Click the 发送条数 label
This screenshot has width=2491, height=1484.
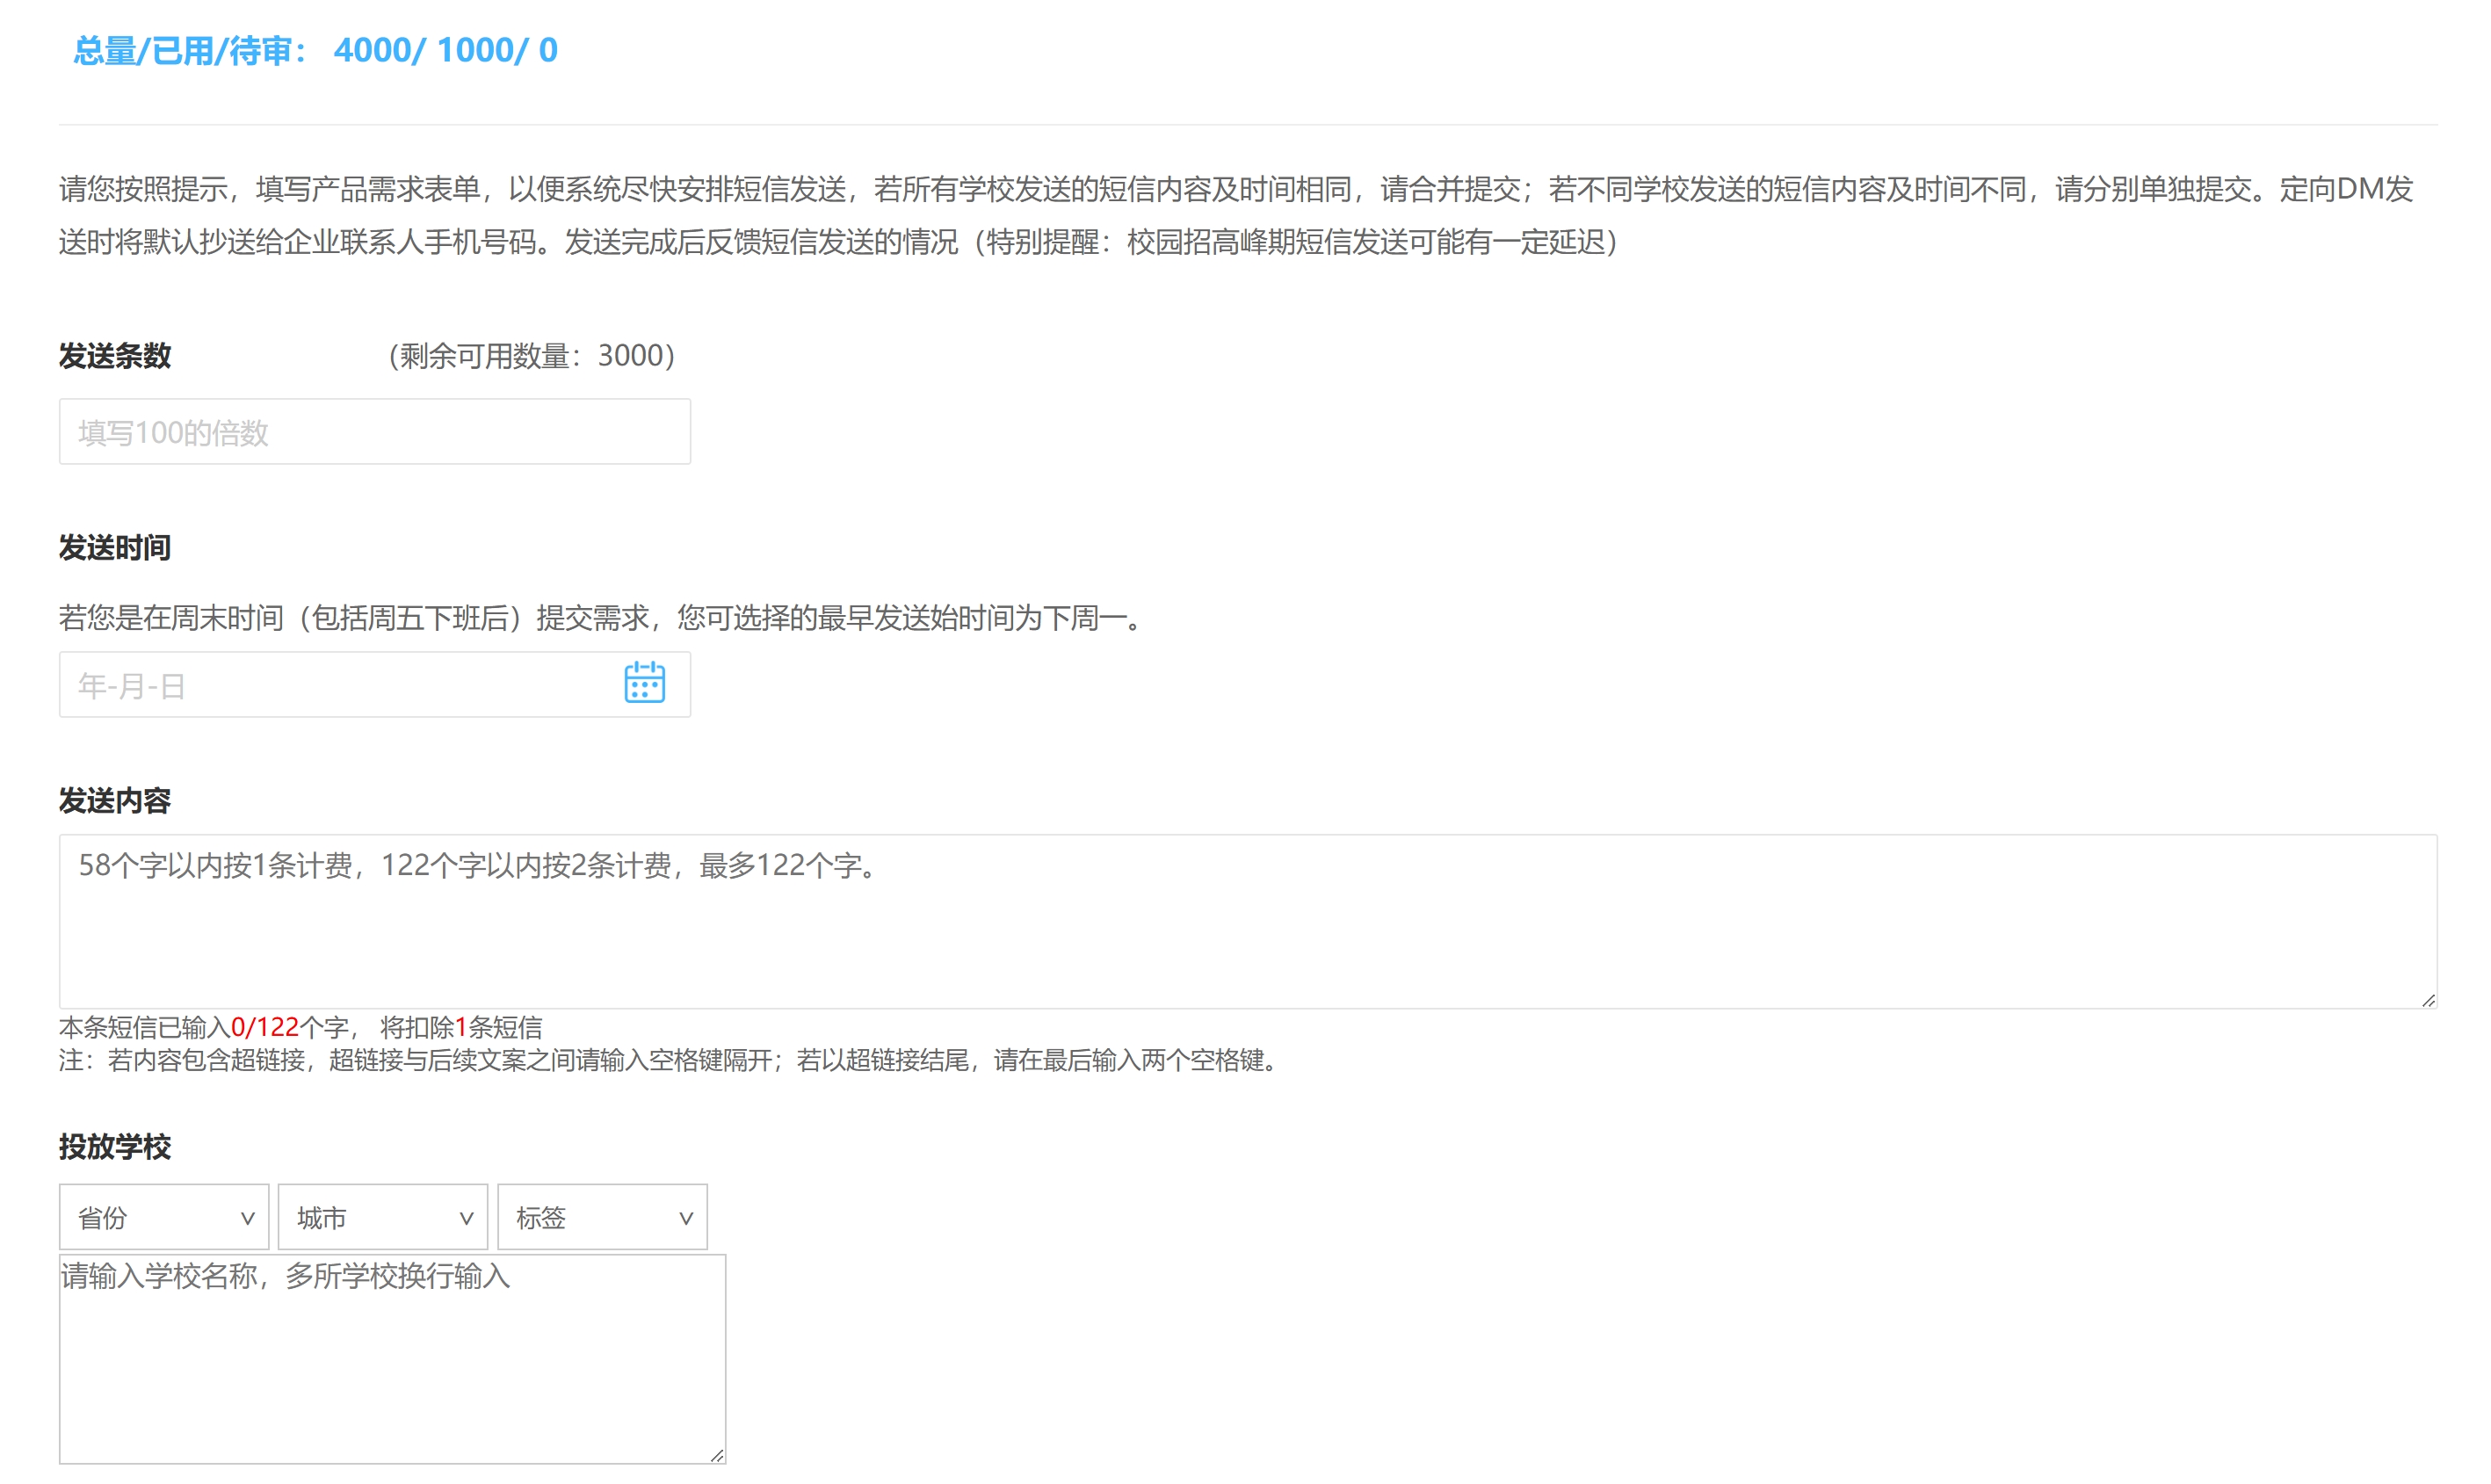pos(115,356)
